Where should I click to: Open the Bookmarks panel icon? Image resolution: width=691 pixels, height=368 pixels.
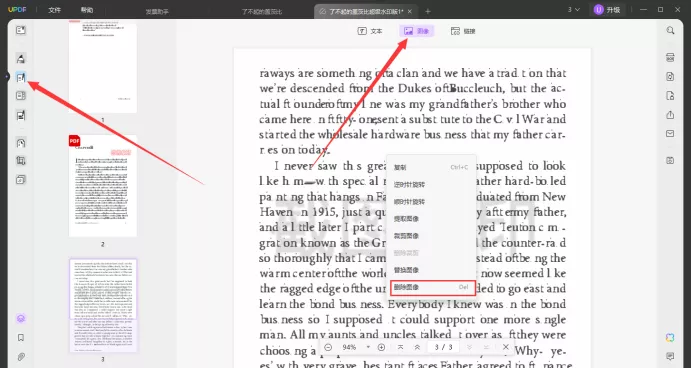coord(21,338)
